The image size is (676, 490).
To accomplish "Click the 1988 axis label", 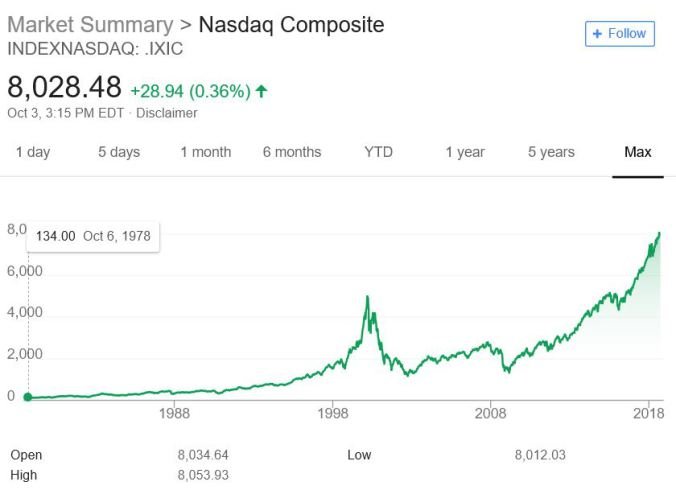I will click(x=174, y=413).
